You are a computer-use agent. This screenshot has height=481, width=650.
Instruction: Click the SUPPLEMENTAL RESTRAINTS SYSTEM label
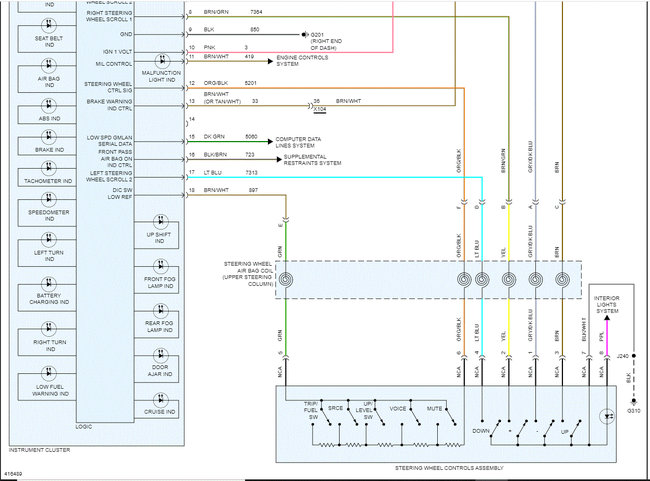tap(312, 160)
